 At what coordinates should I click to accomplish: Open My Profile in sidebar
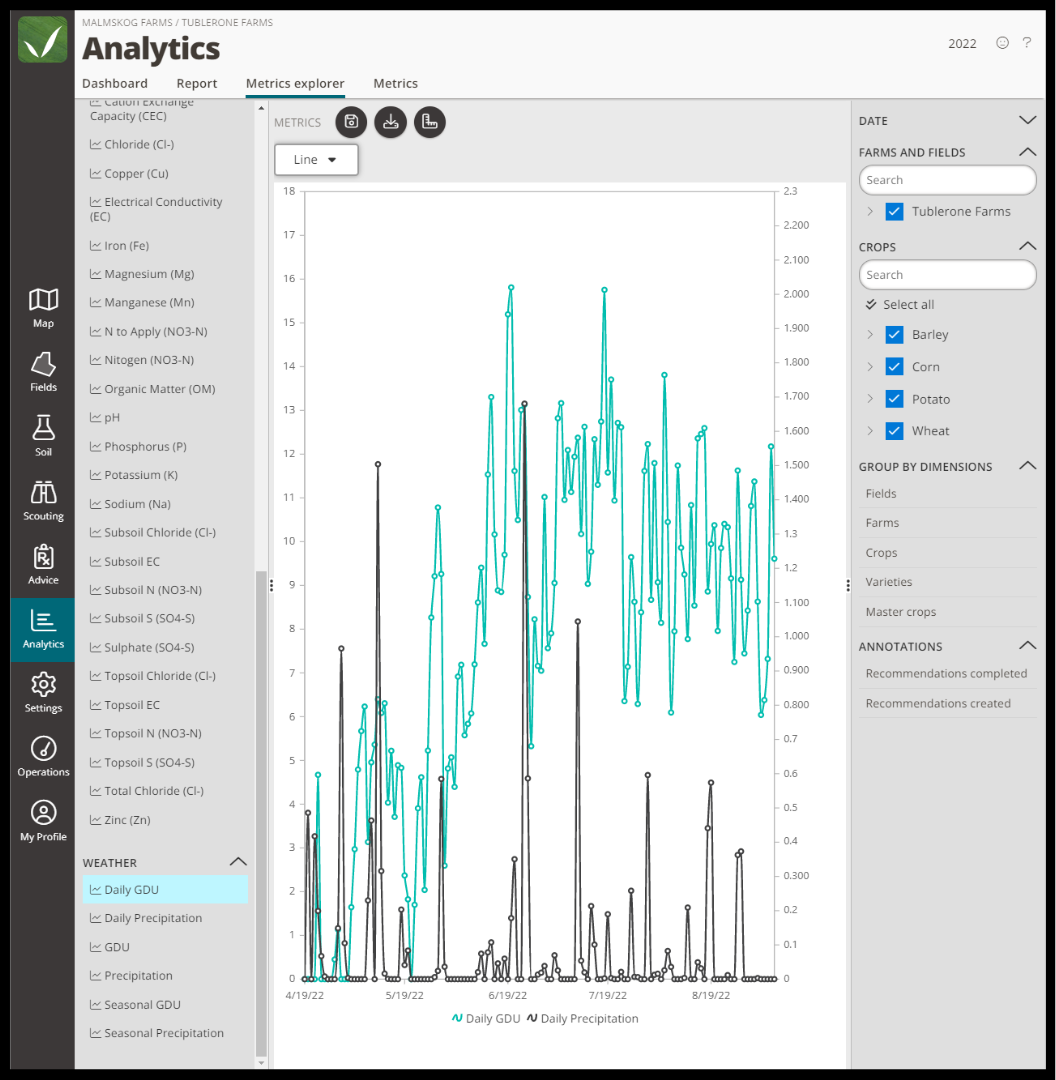43,822
